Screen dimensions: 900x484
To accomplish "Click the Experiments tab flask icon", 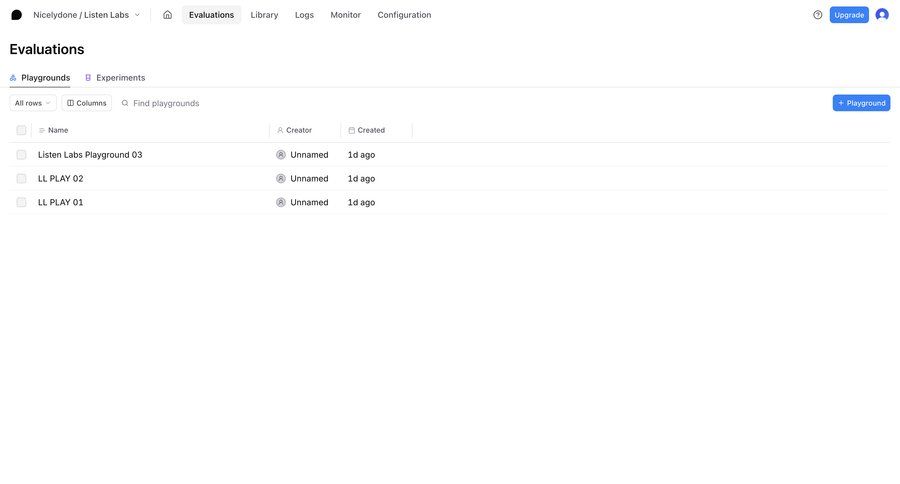I will coord(88,78).
